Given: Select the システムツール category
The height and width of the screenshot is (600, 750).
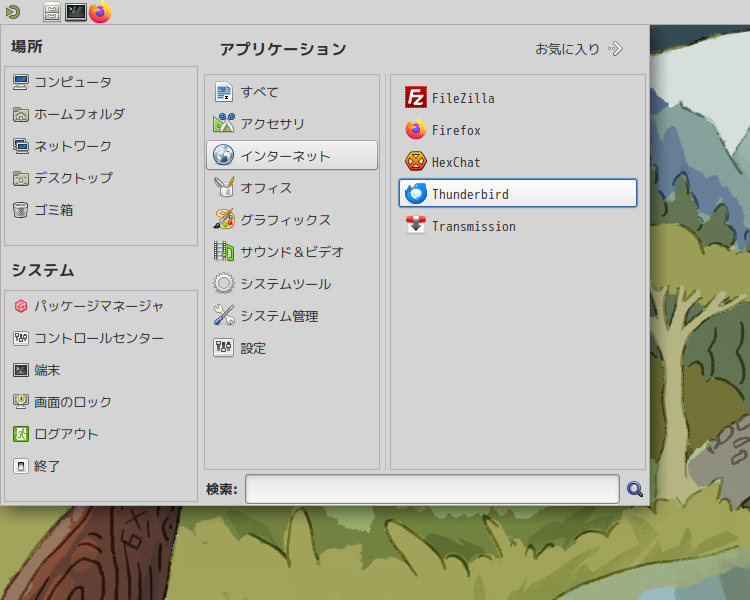Looking at the screenshot, I should 292,284.
